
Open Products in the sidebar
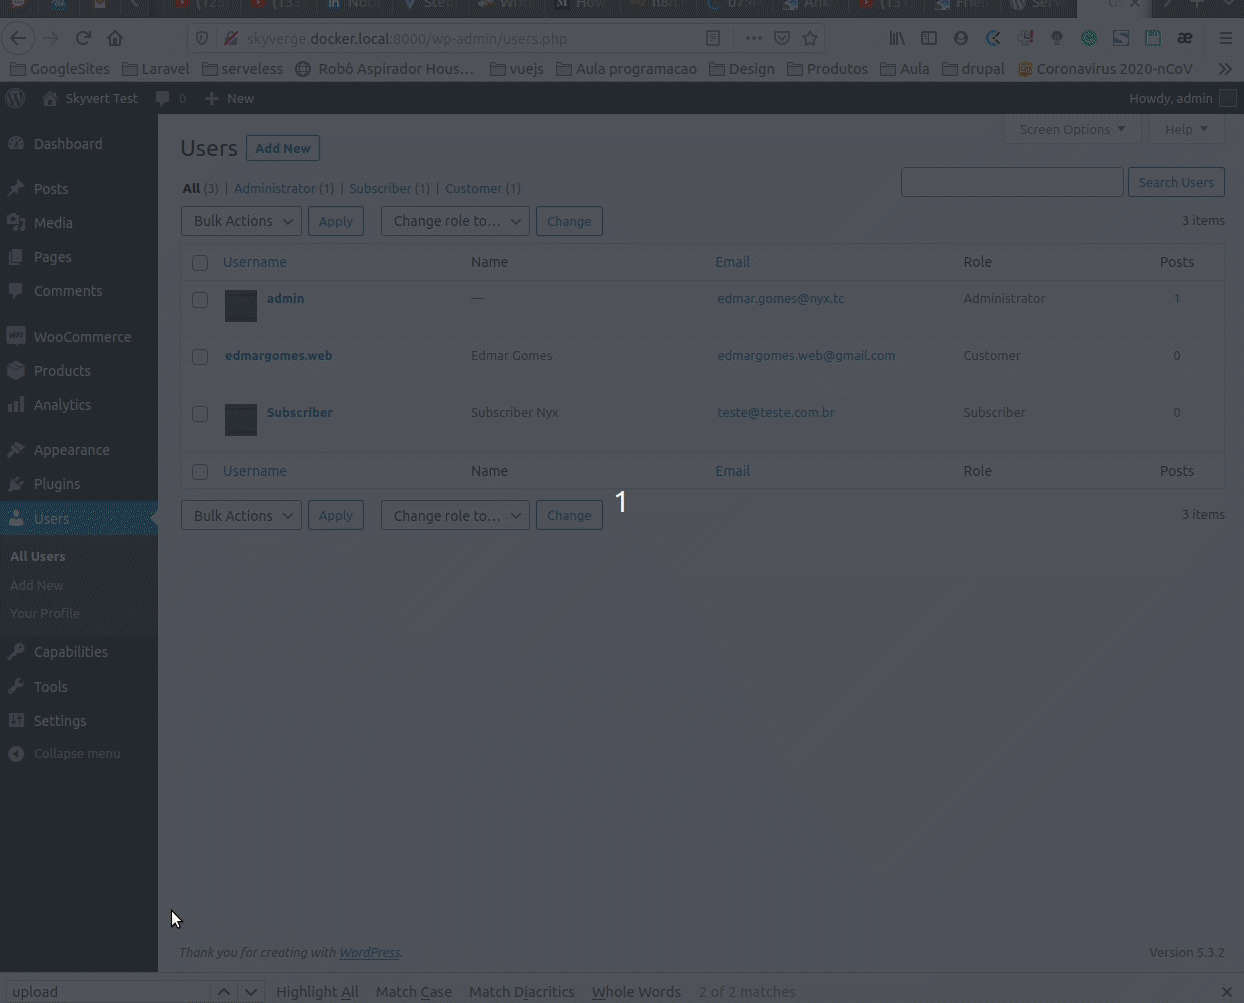tap(62, 371)
